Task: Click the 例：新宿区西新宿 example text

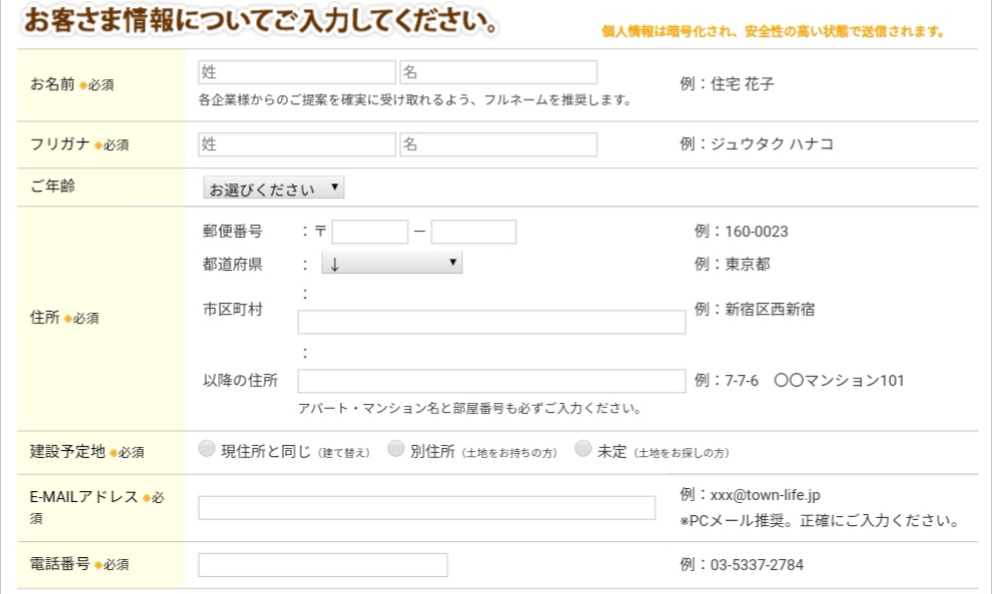Action: click(x=754, y=309)
